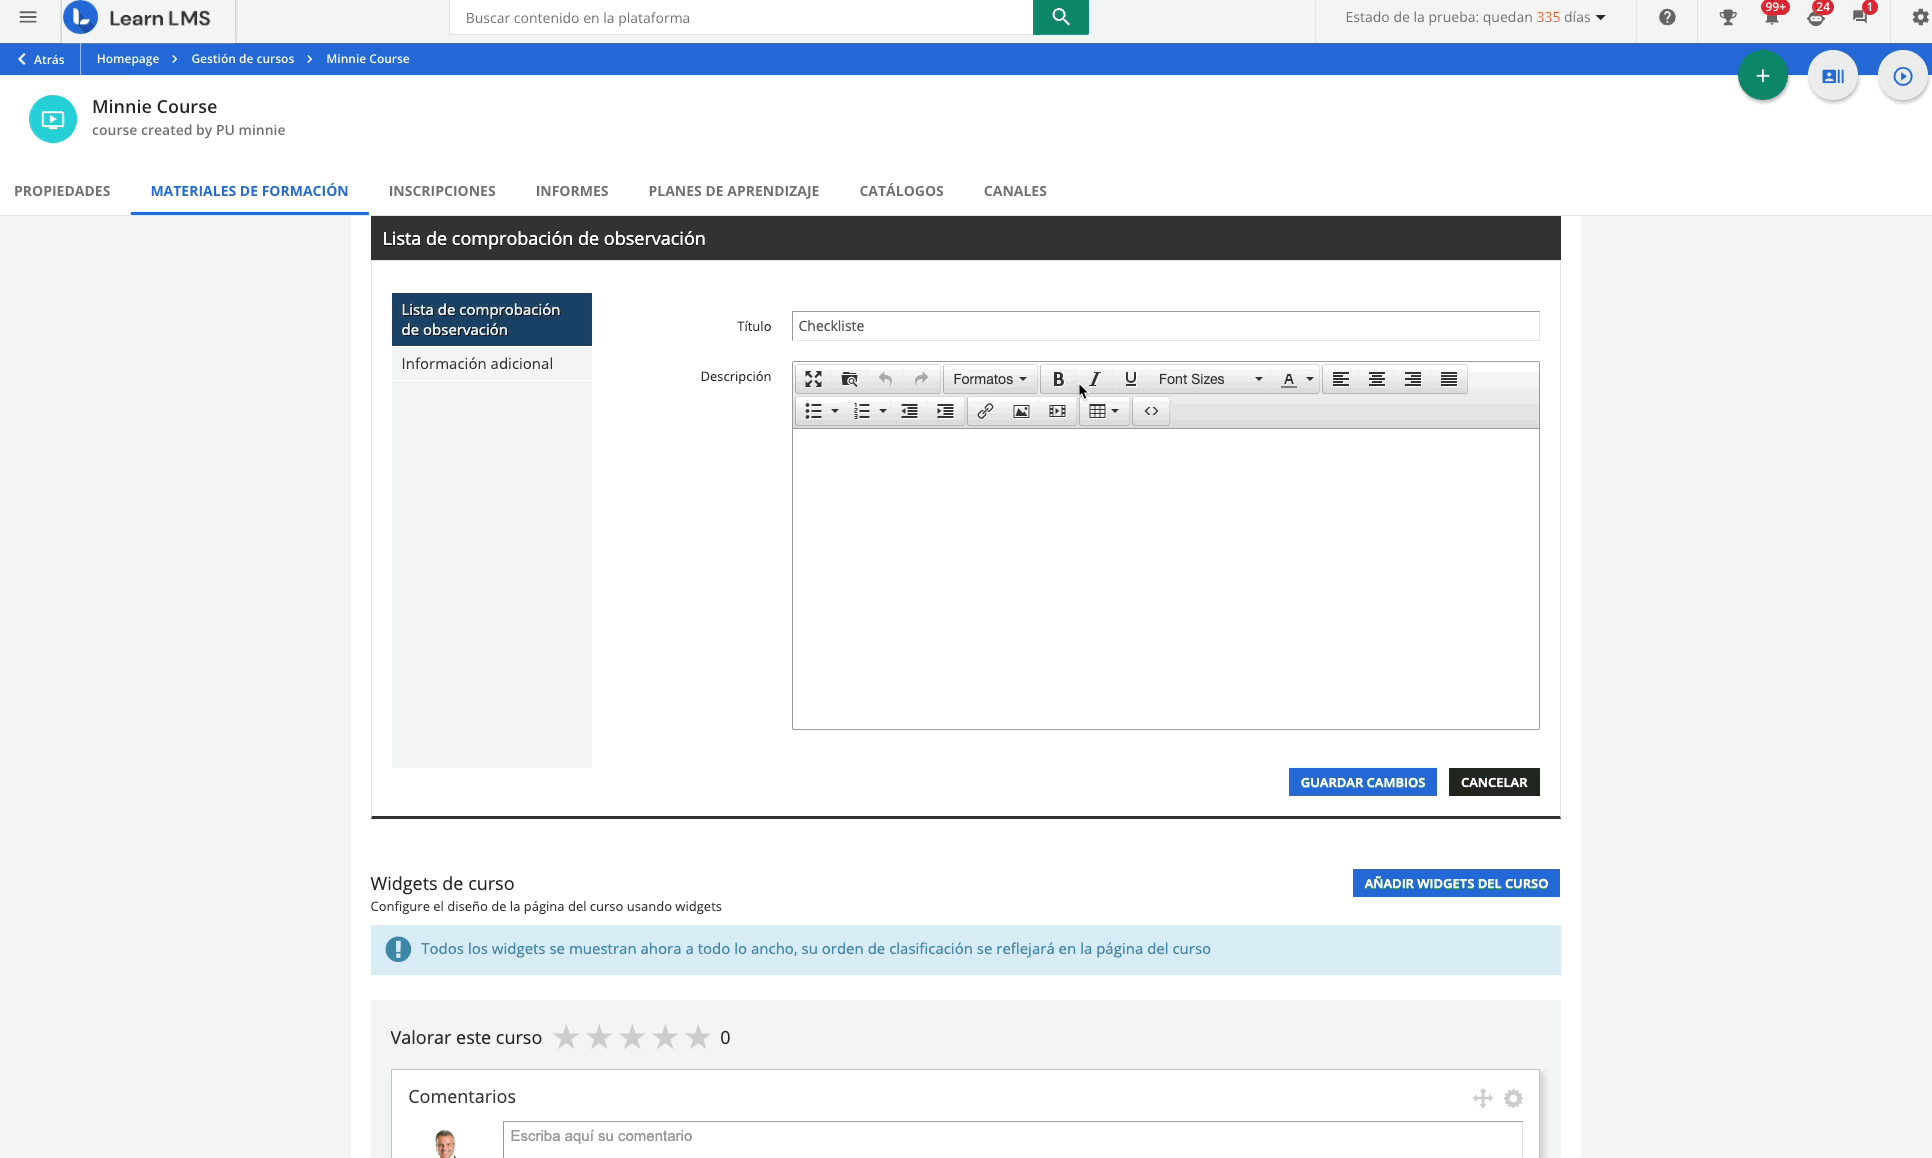Go back with Atrás link
The width and height of the screenshot is (1932, 1158).
click(41, 59)
